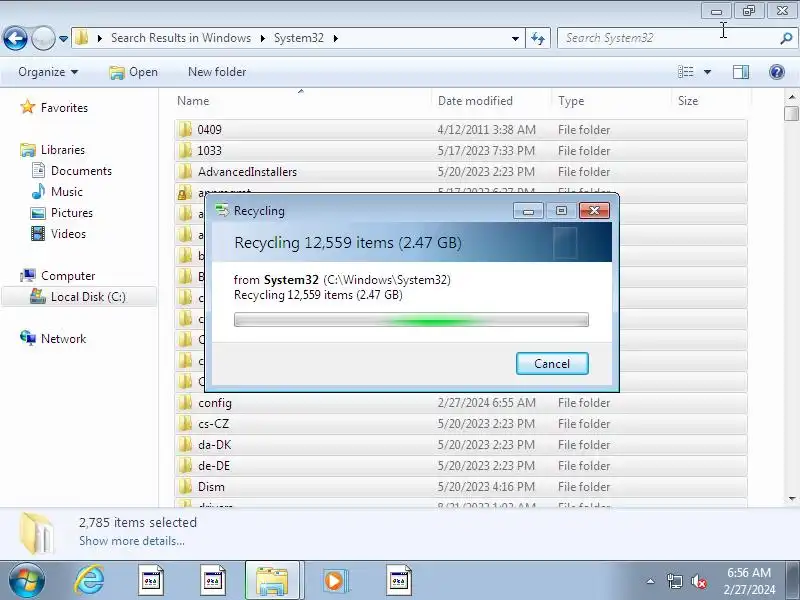Select the System32 breadcrumb
800x600 pixels.
(298, 38)
